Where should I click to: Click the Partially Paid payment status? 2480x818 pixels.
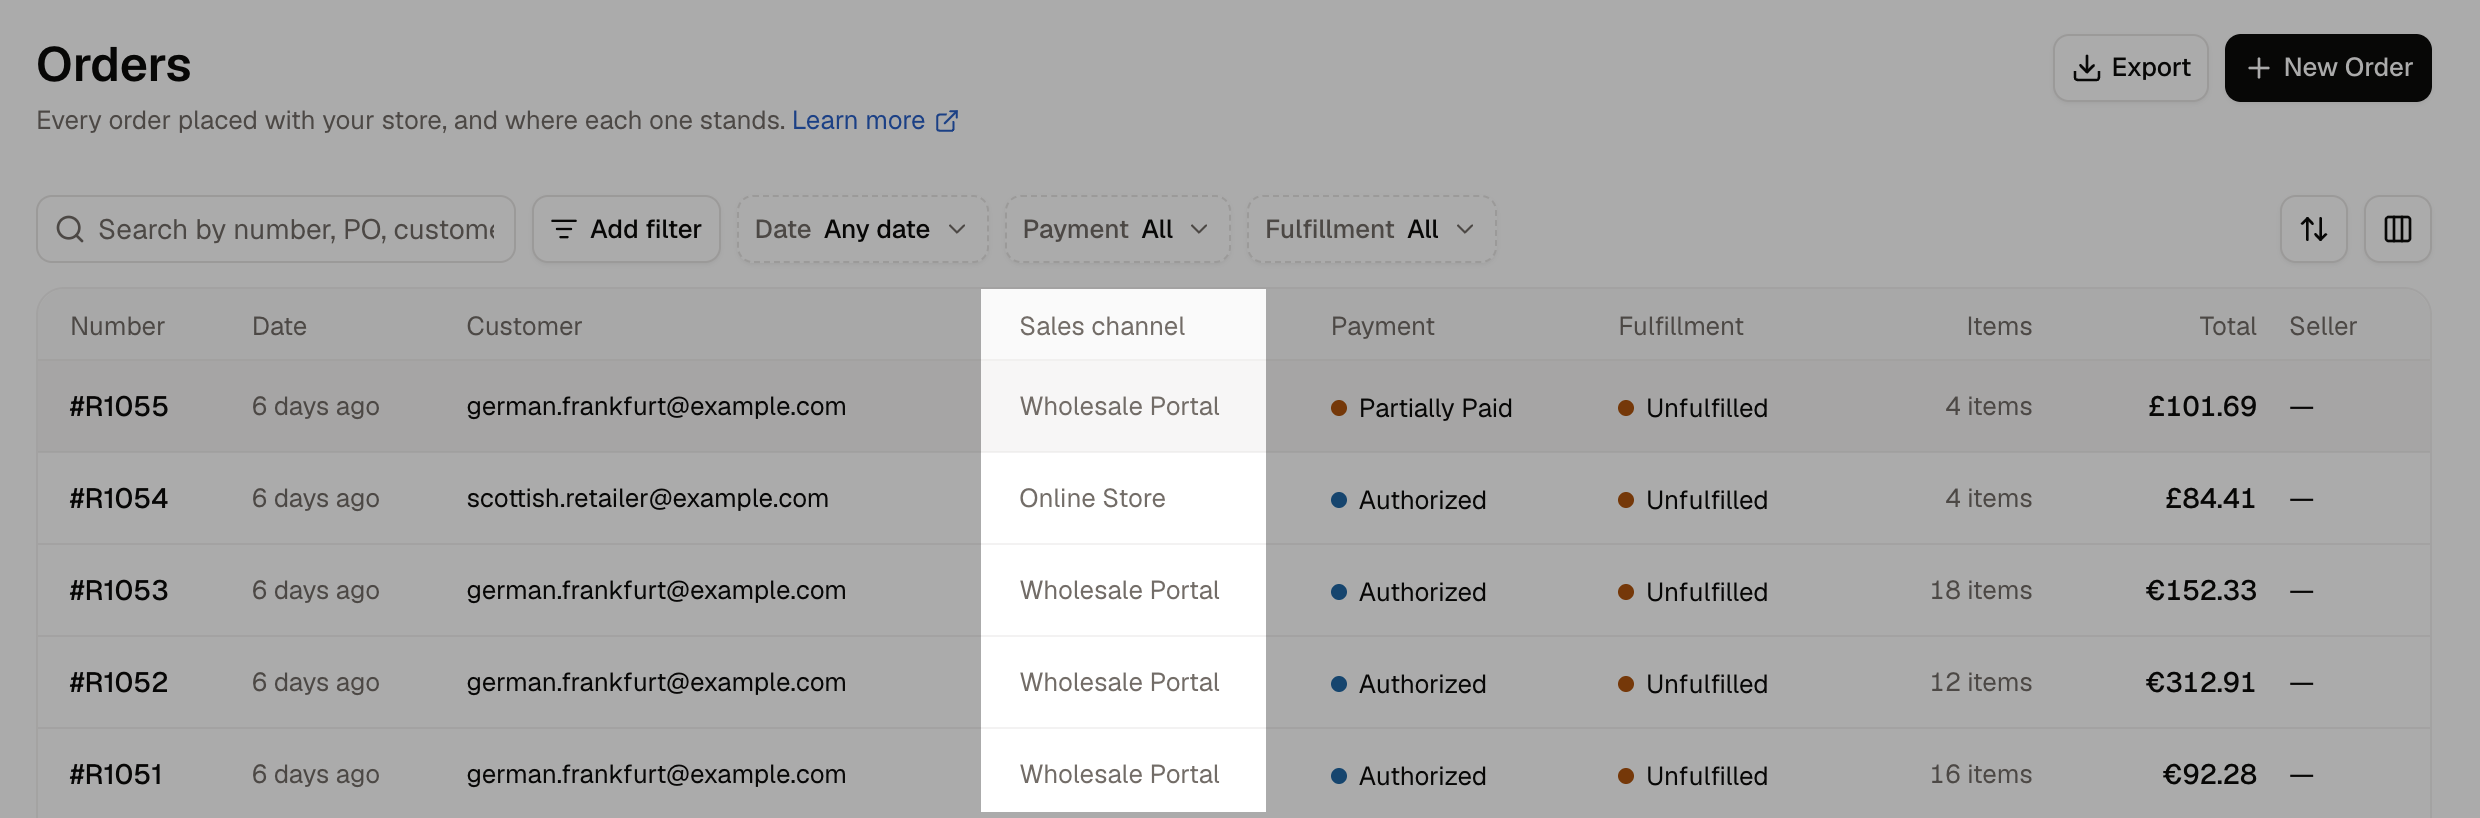coord(1421,408)
